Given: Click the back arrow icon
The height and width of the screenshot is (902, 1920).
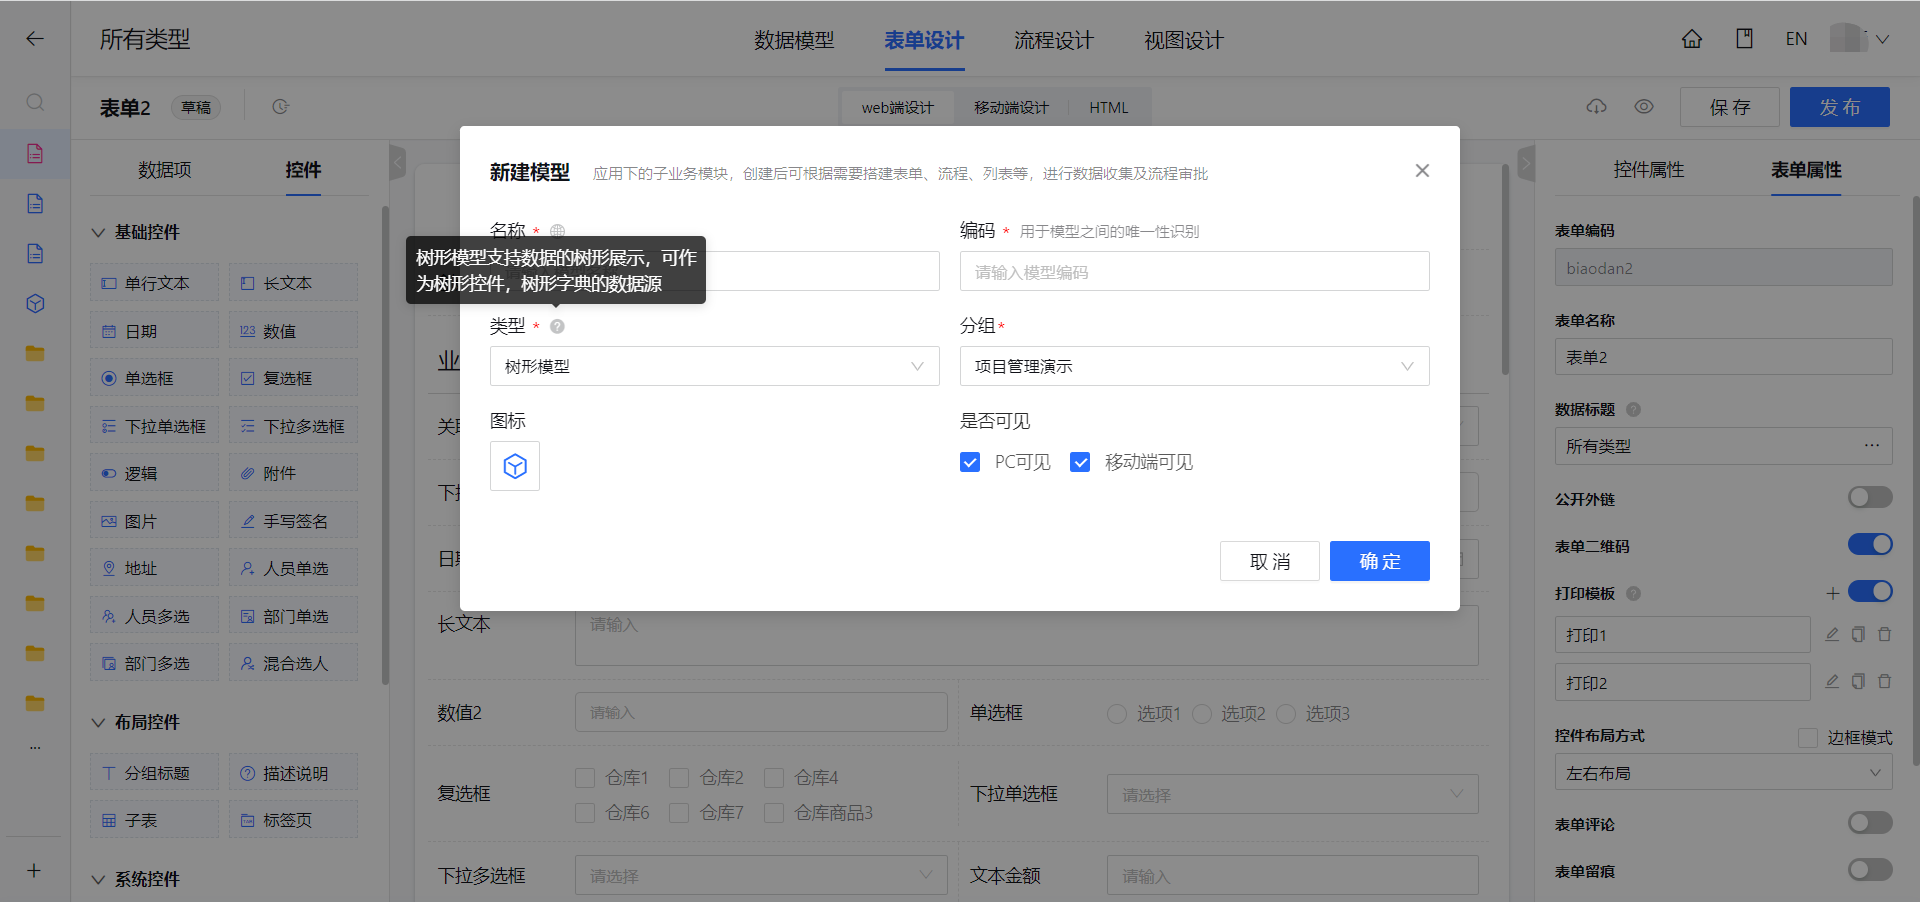Looking at the screenshot, I should tap(35, 39).
